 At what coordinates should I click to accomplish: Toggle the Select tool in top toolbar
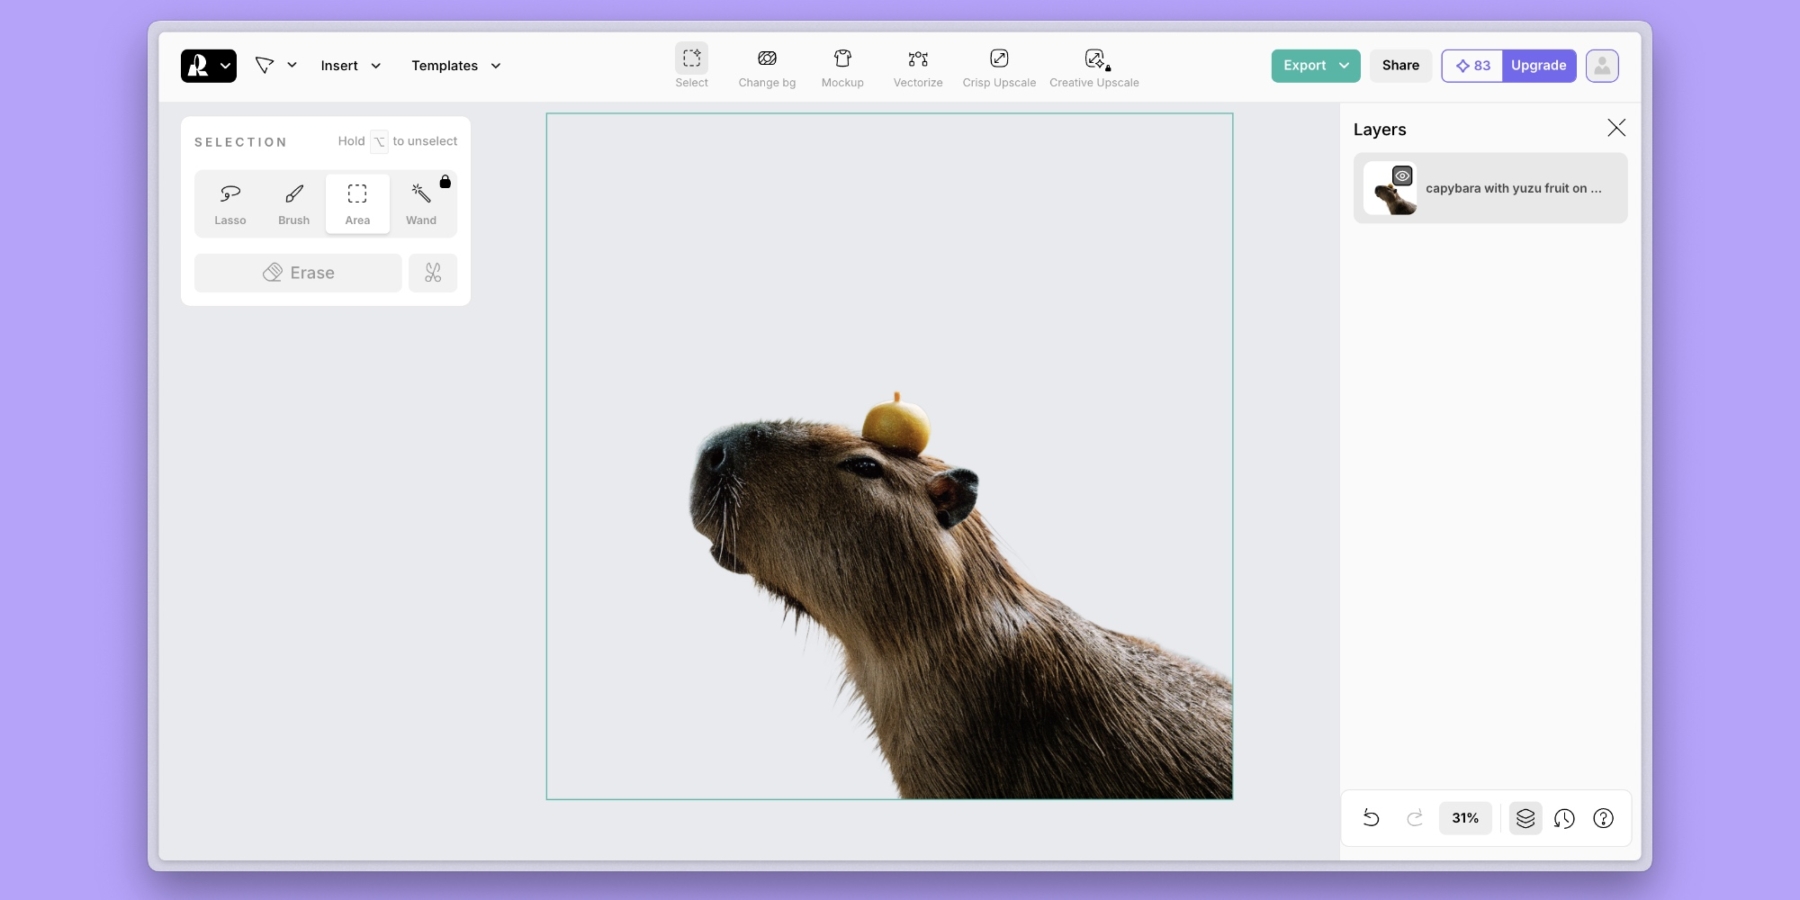click(x=691, y=67)
